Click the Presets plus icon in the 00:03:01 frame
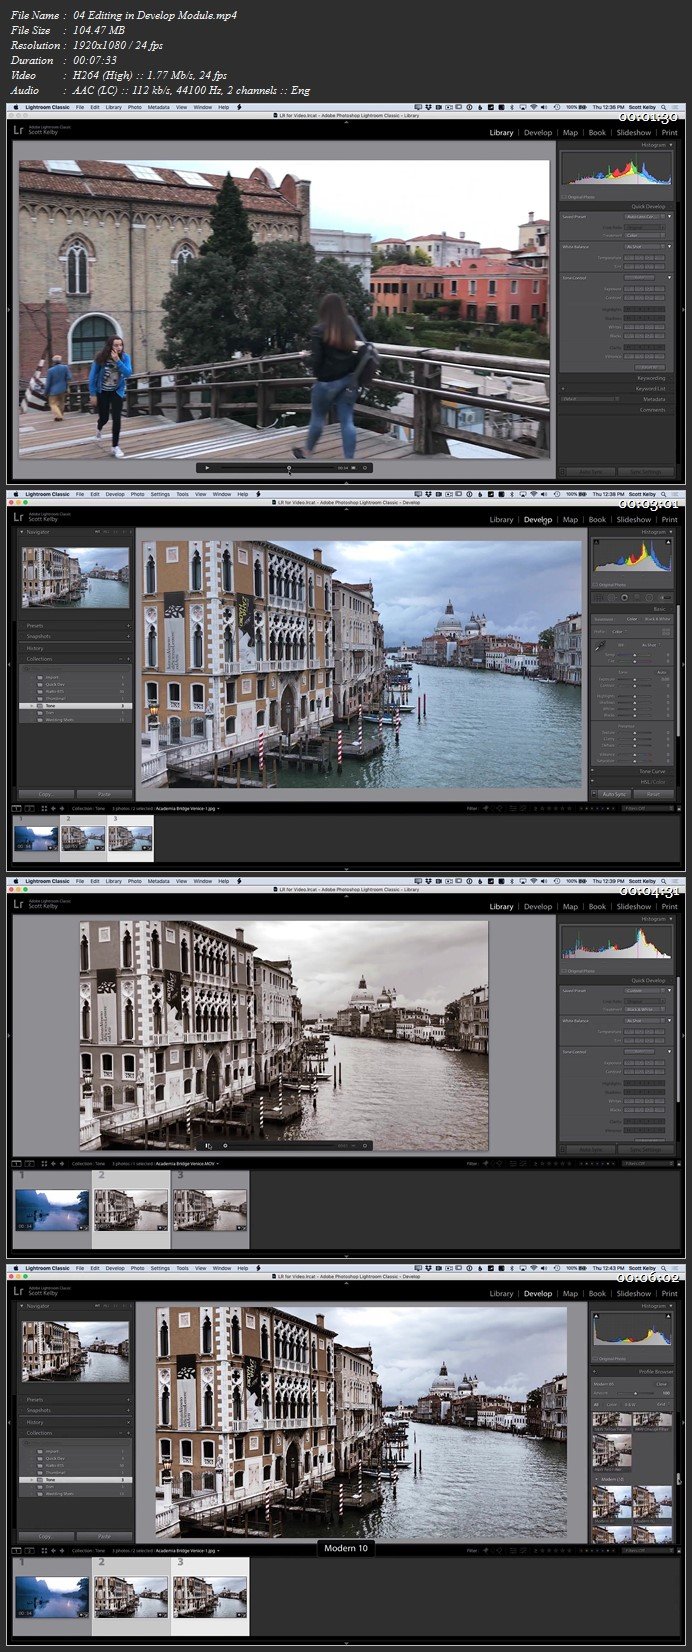The image size is (692, 1652). coord(128,625)
